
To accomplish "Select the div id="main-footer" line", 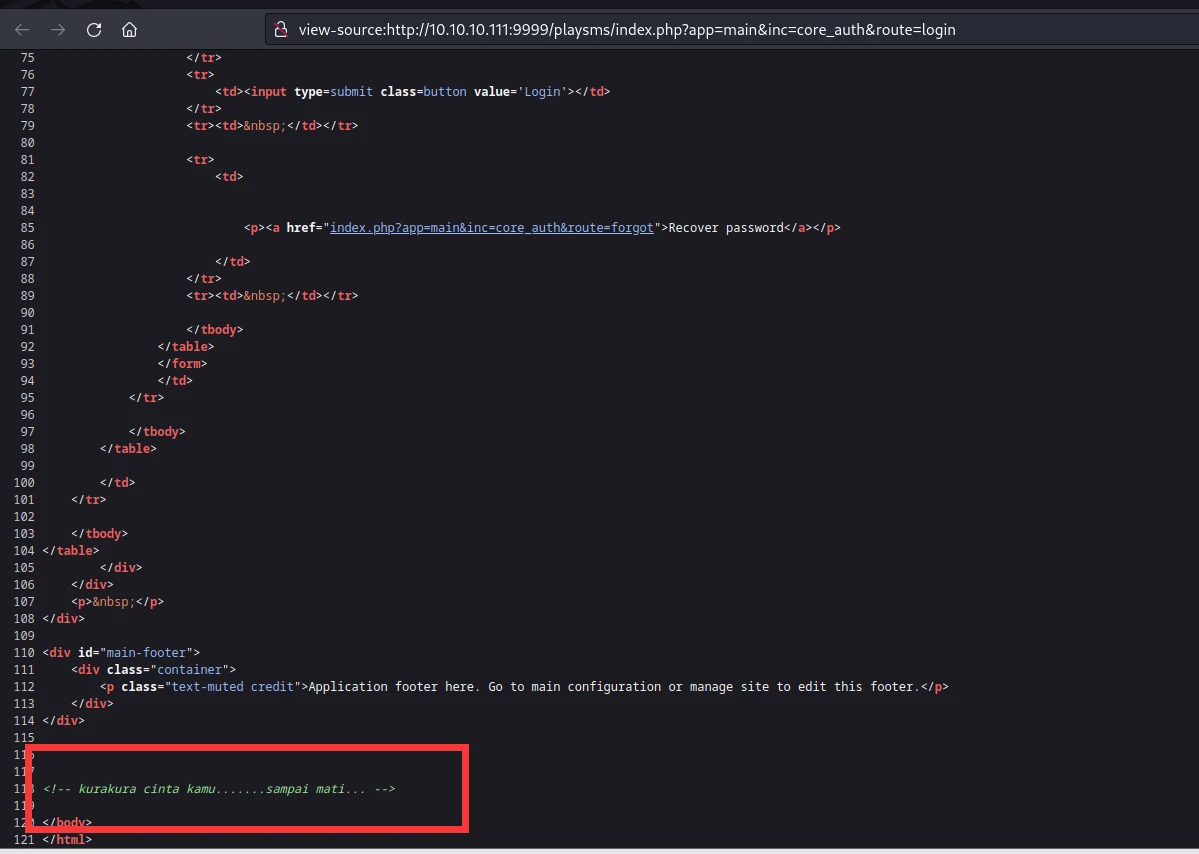I will [122, 653].
